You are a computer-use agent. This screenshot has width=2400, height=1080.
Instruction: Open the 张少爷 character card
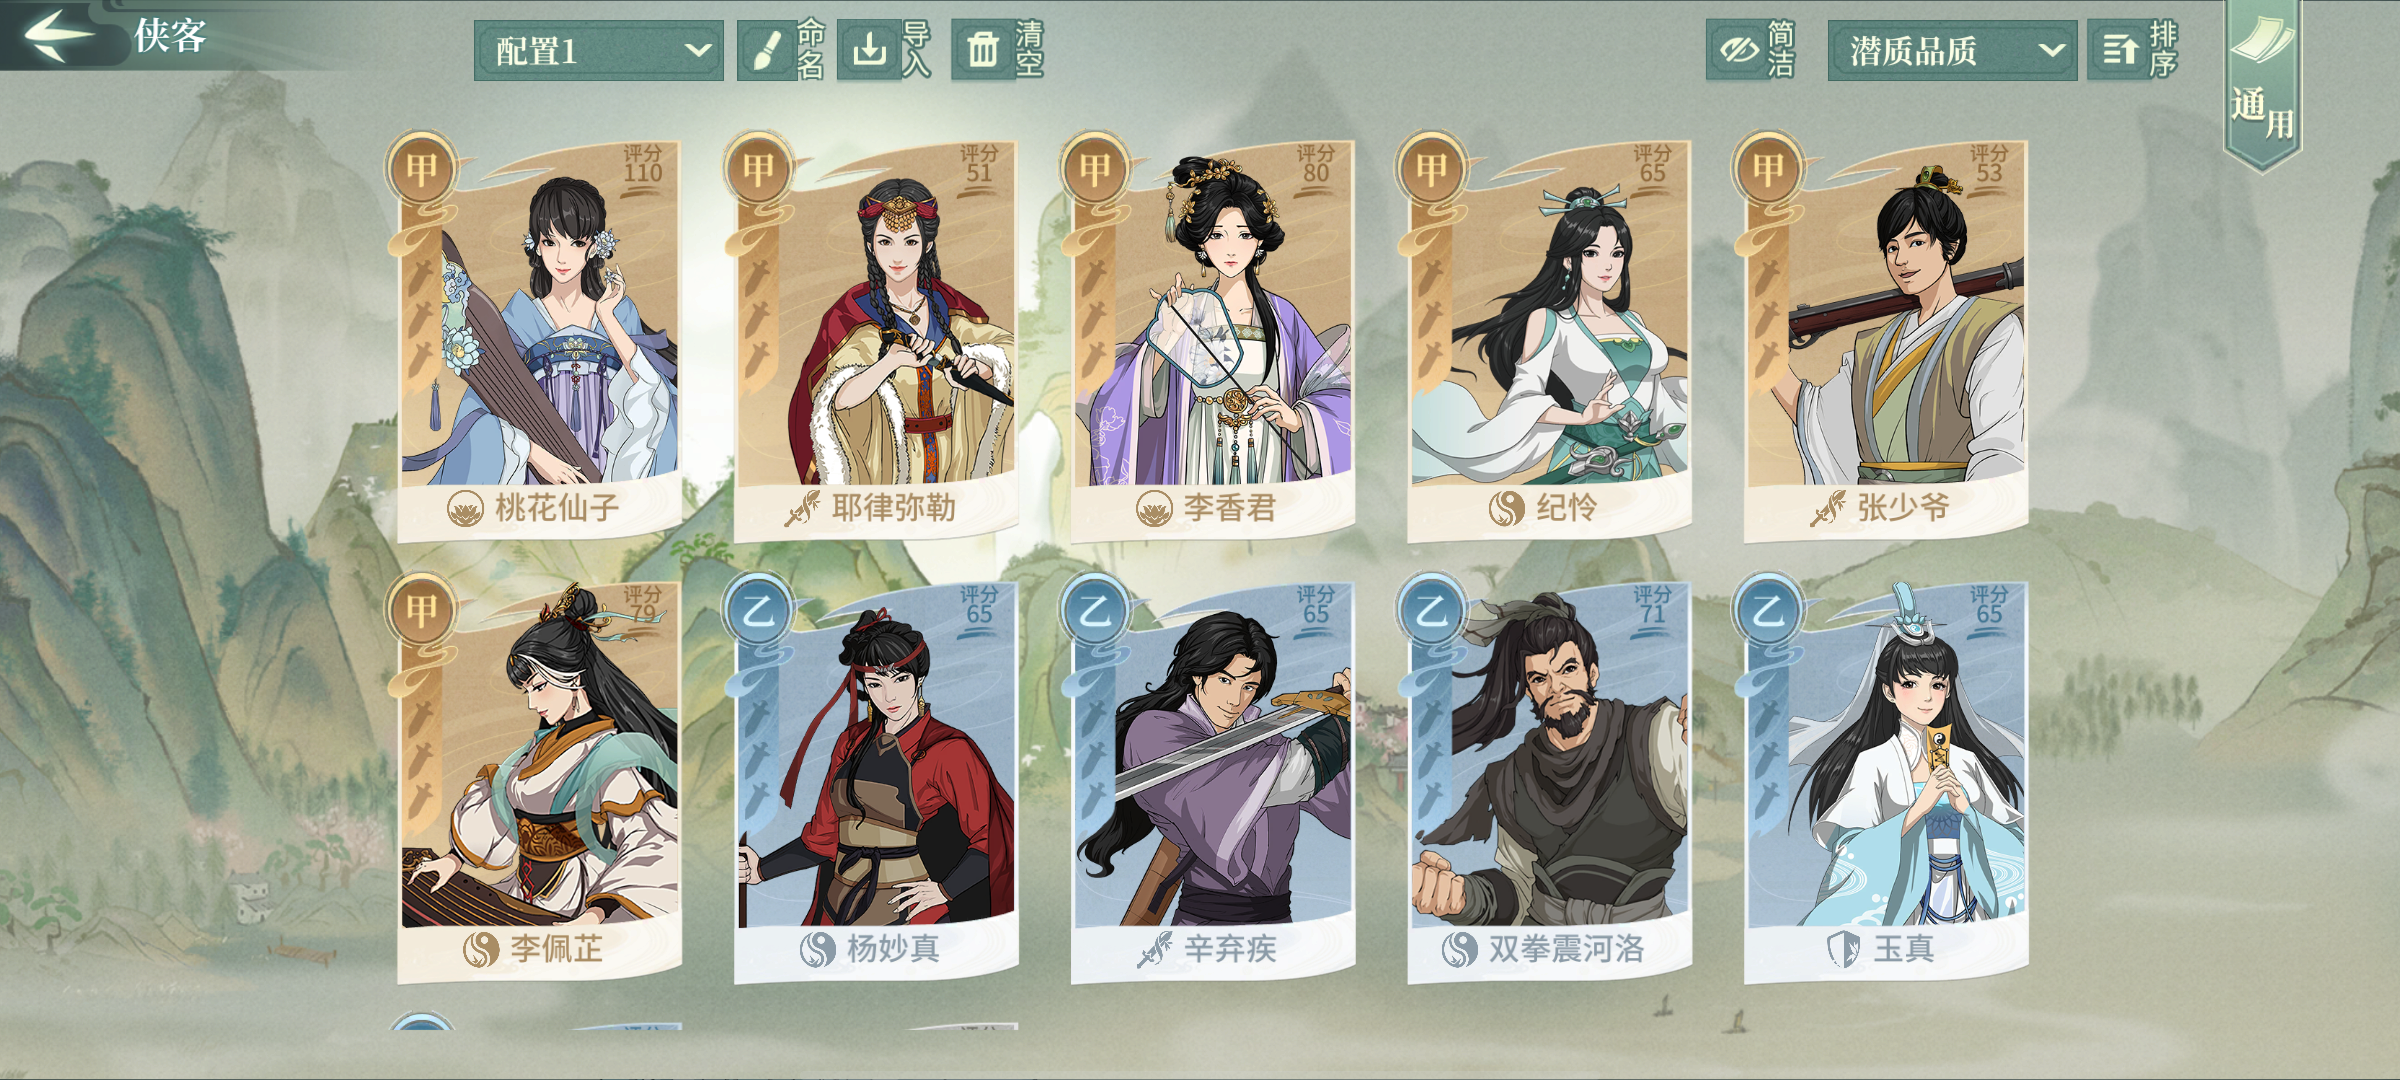coord(1886,338)
